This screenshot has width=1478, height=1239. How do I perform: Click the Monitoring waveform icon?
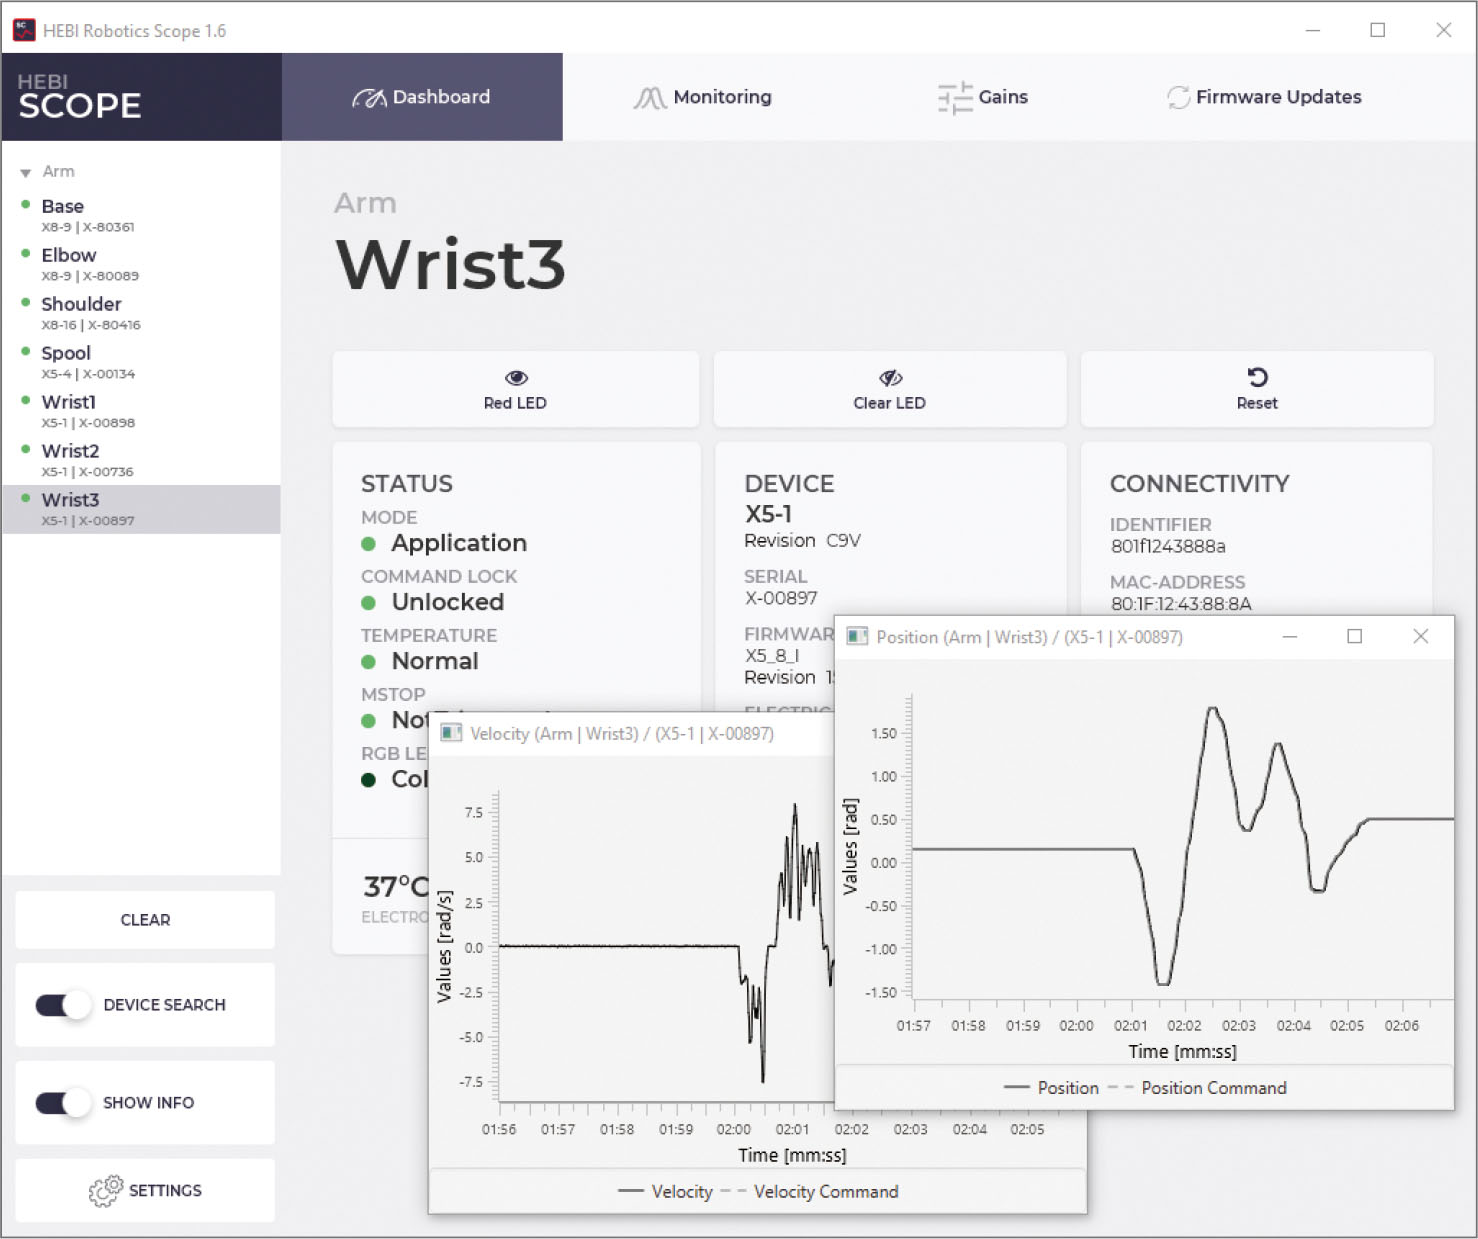[x=650, y=98]
